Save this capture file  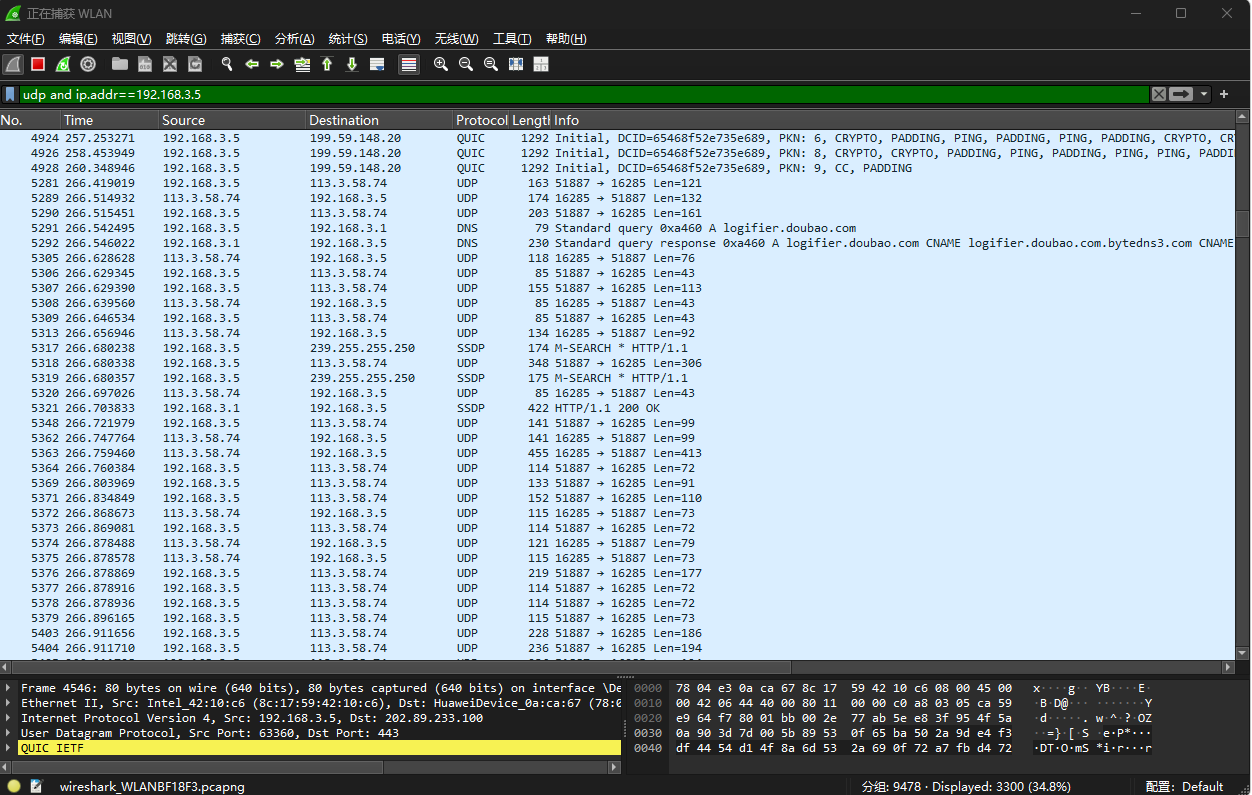145,64
